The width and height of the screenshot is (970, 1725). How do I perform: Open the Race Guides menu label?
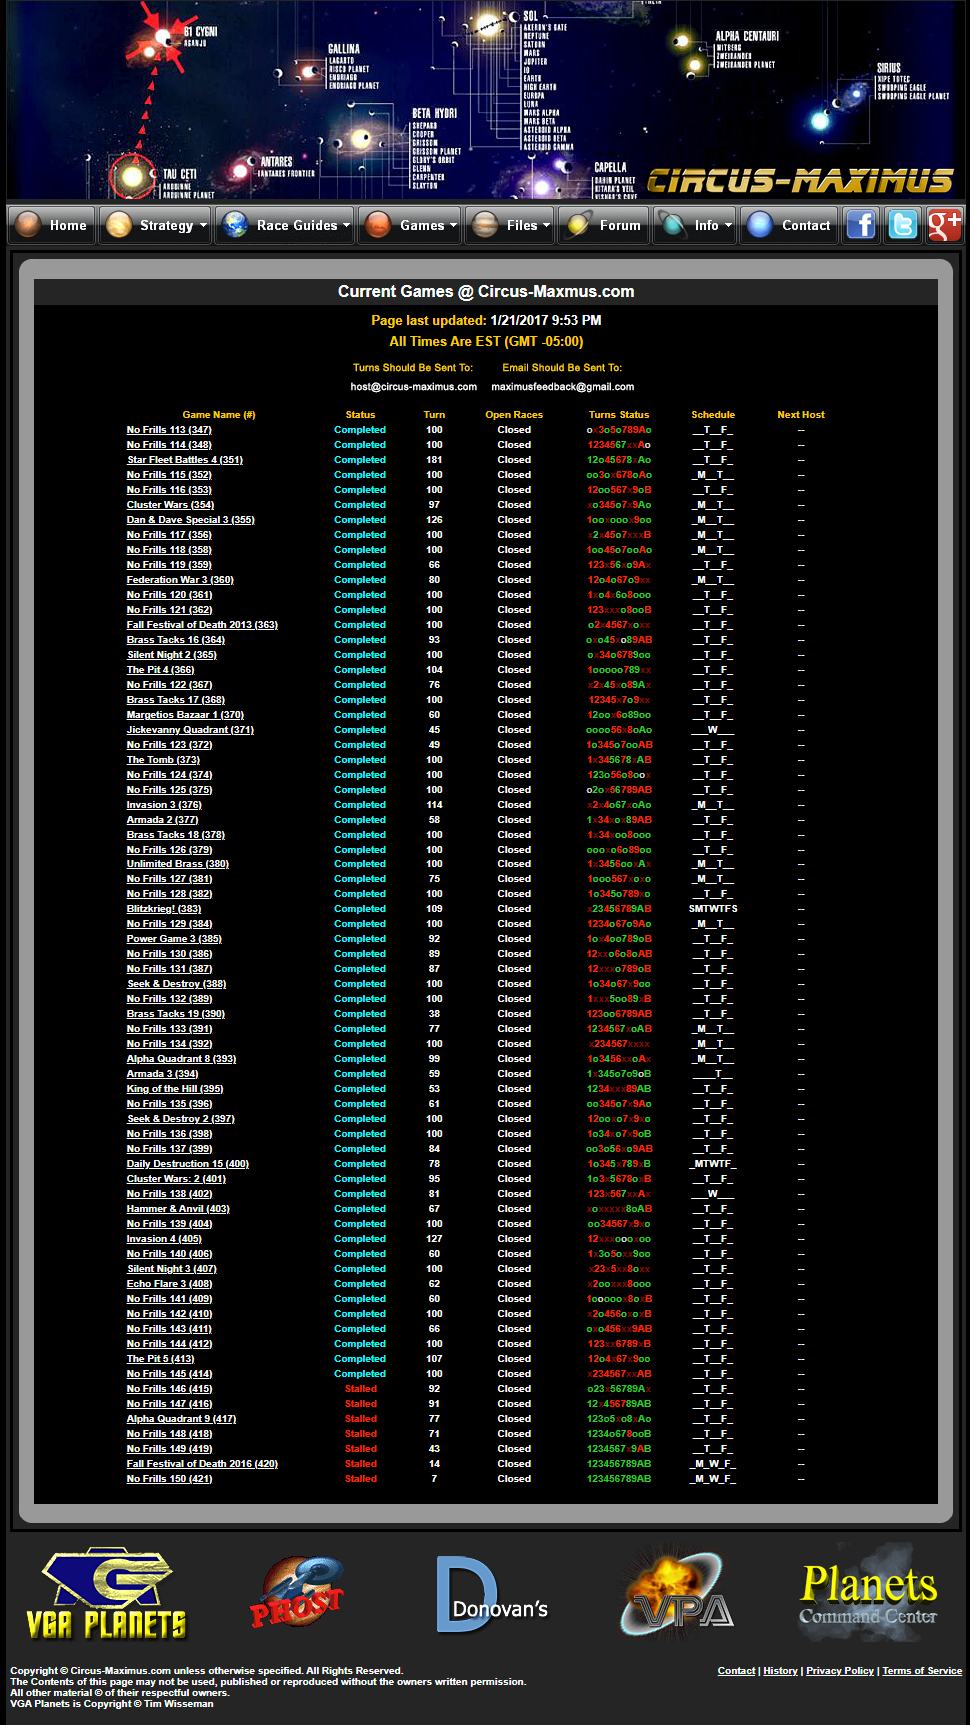click(297, 226)
